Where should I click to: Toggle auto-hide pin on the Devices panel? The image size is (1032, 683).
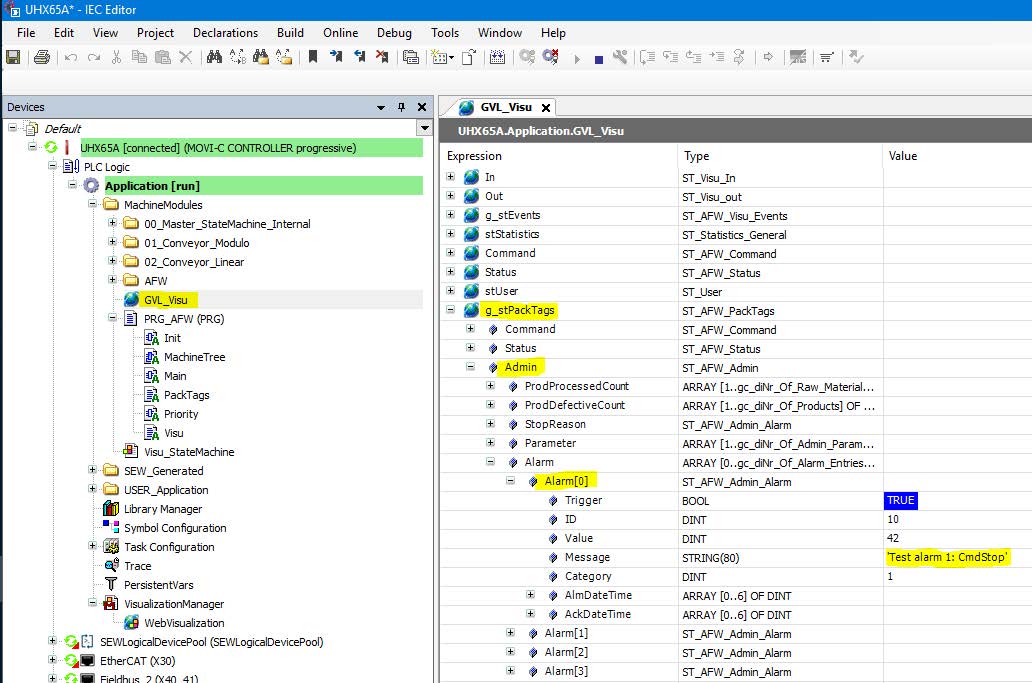click(x=402, y=107)
